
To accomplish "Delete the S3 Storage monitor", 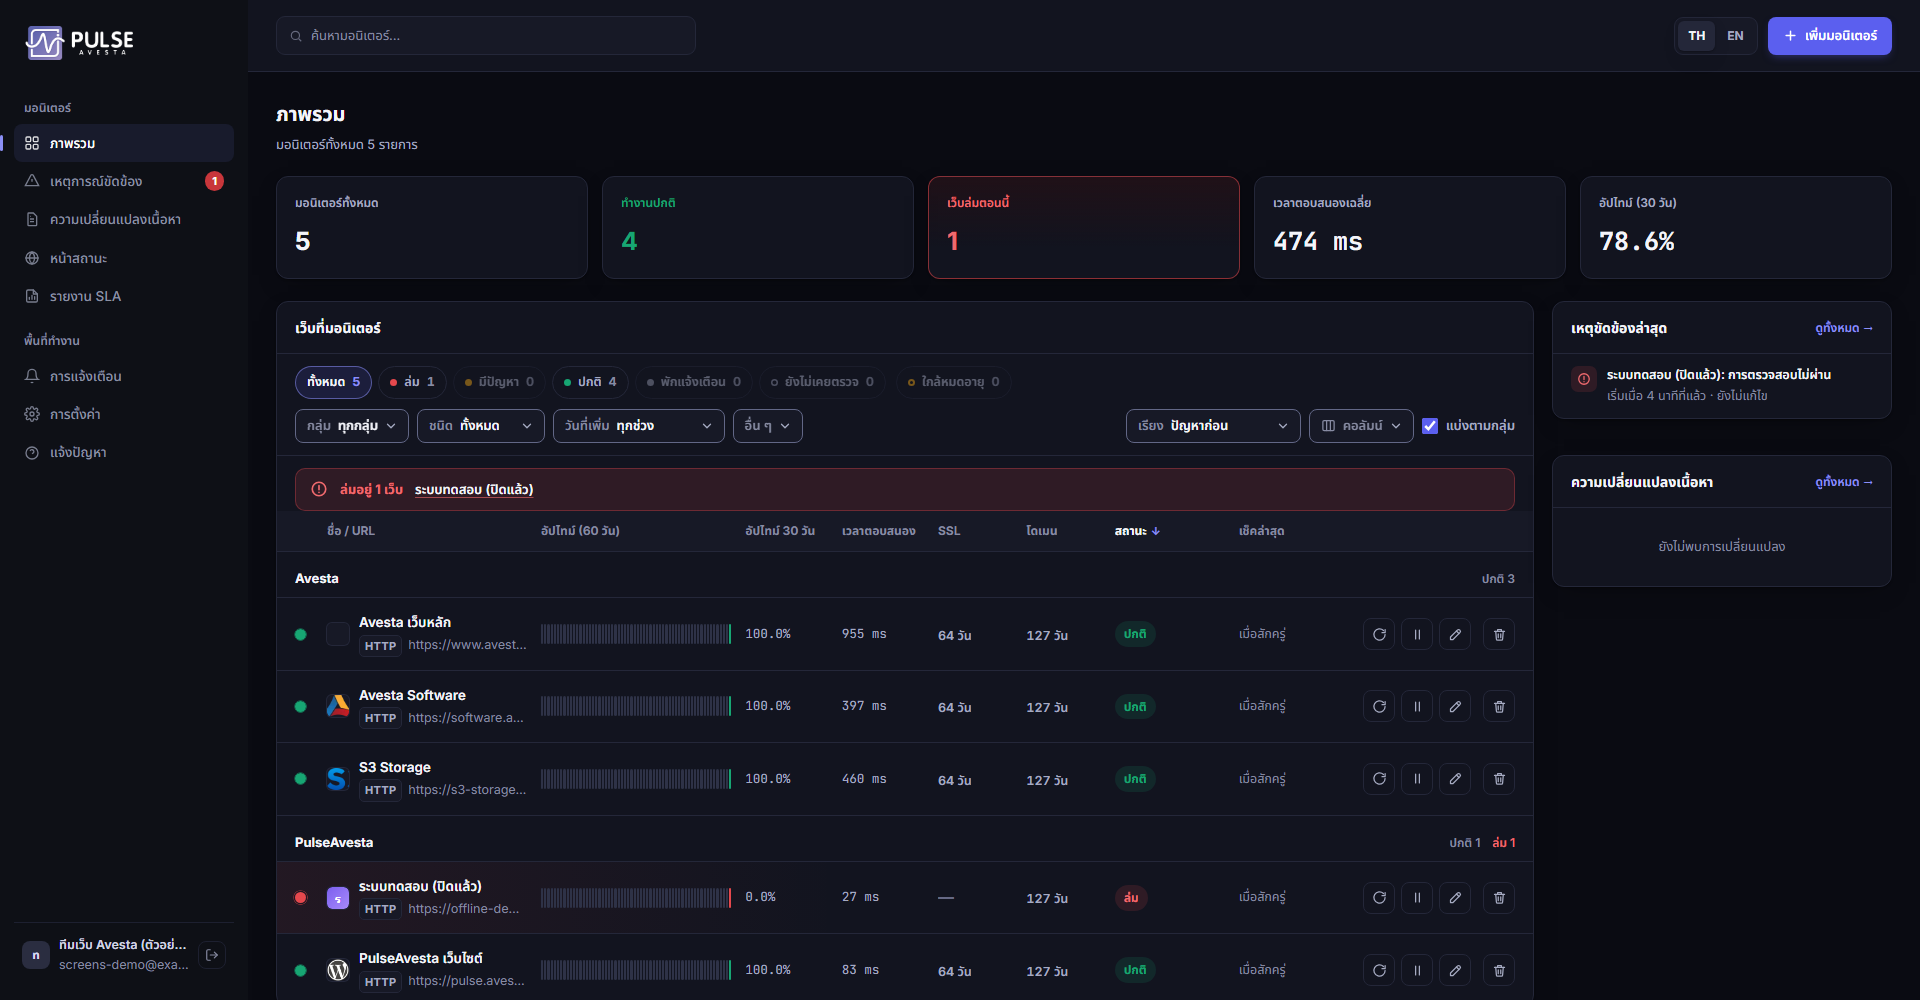I will pos(1499,778).
